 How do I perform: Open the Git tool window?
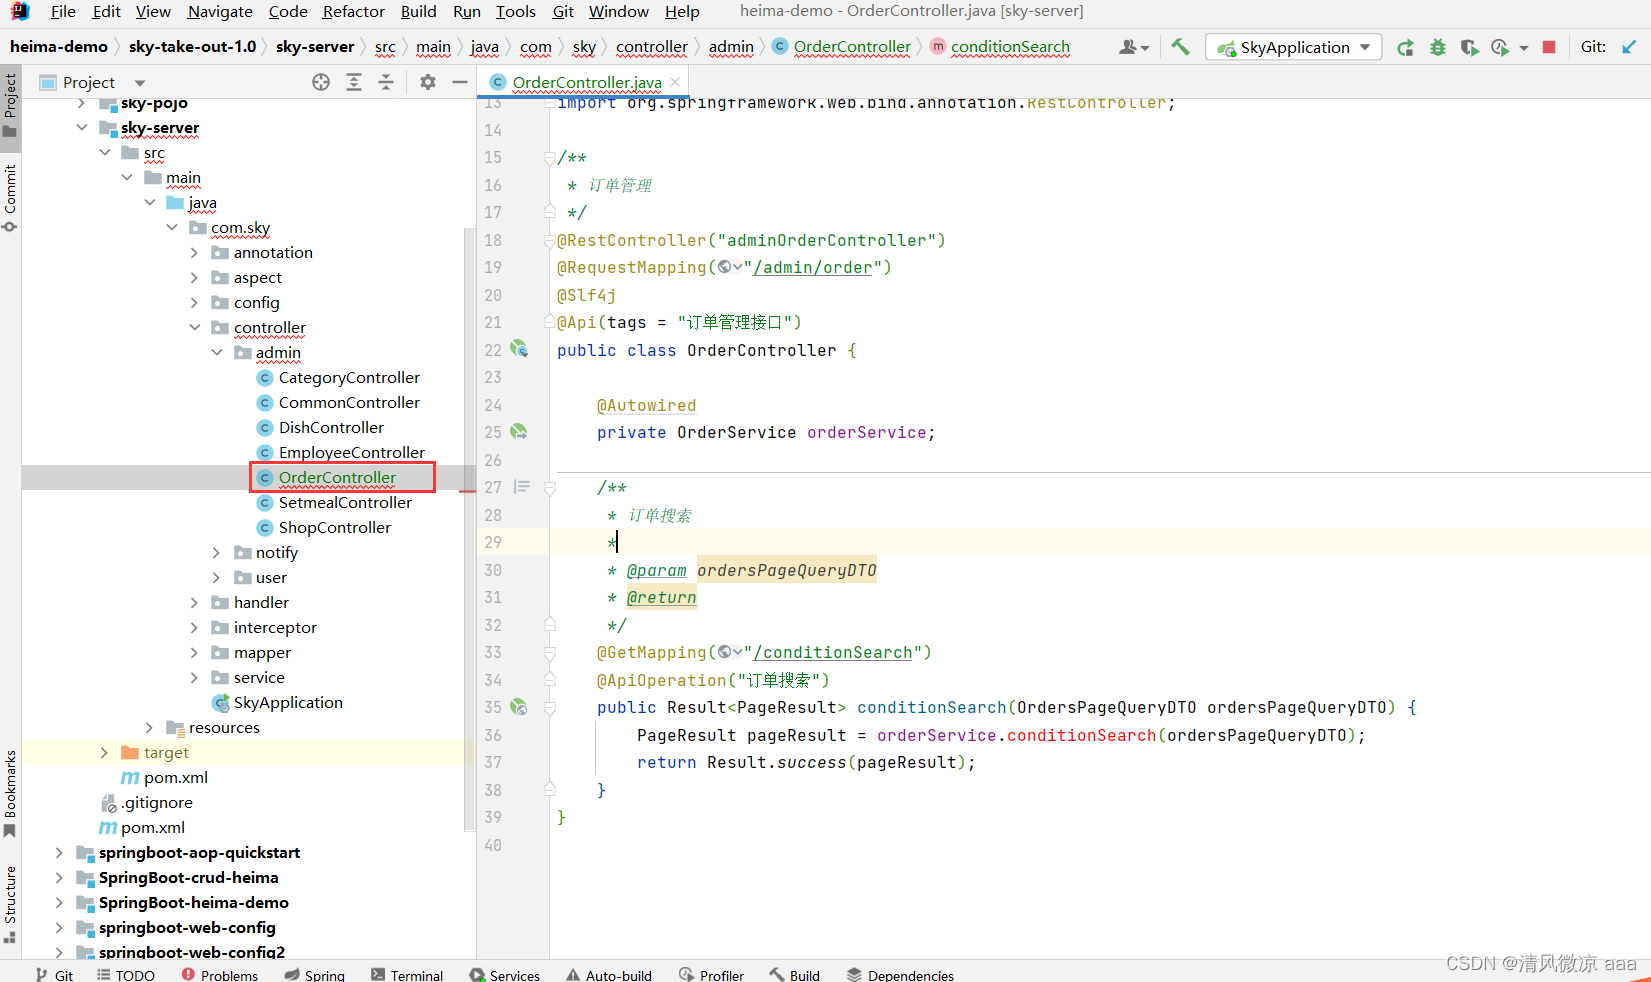[54, 974]
